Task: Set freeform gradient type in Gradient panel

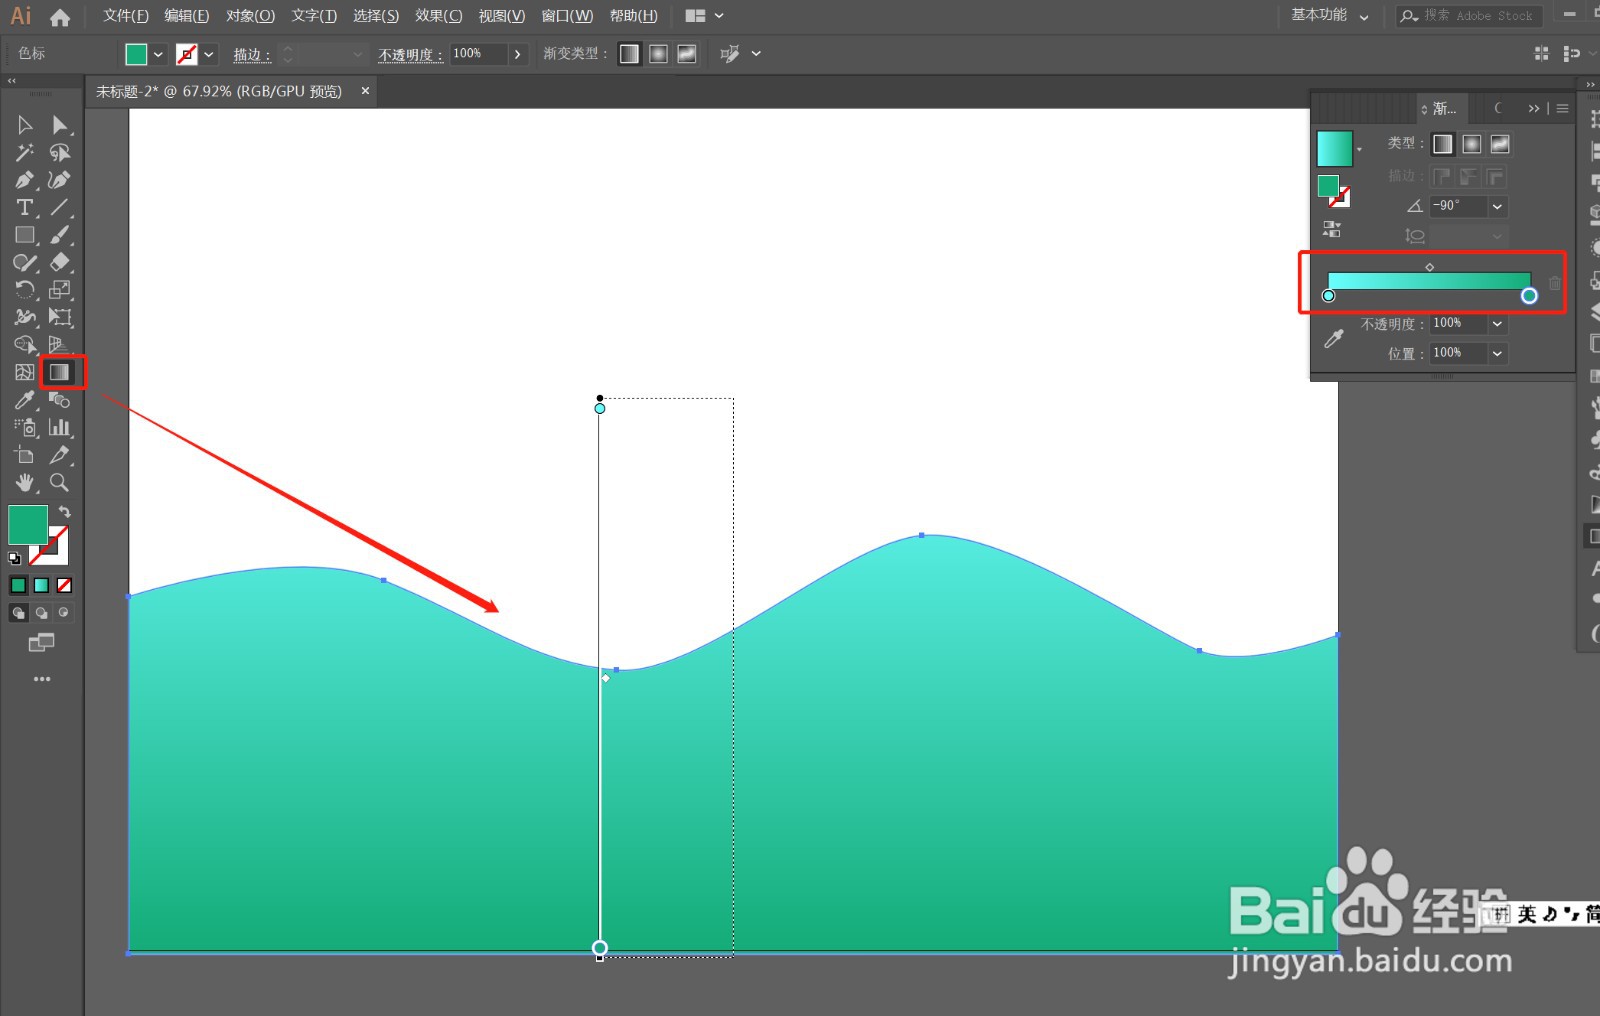Action: (x=1500, y=144)
